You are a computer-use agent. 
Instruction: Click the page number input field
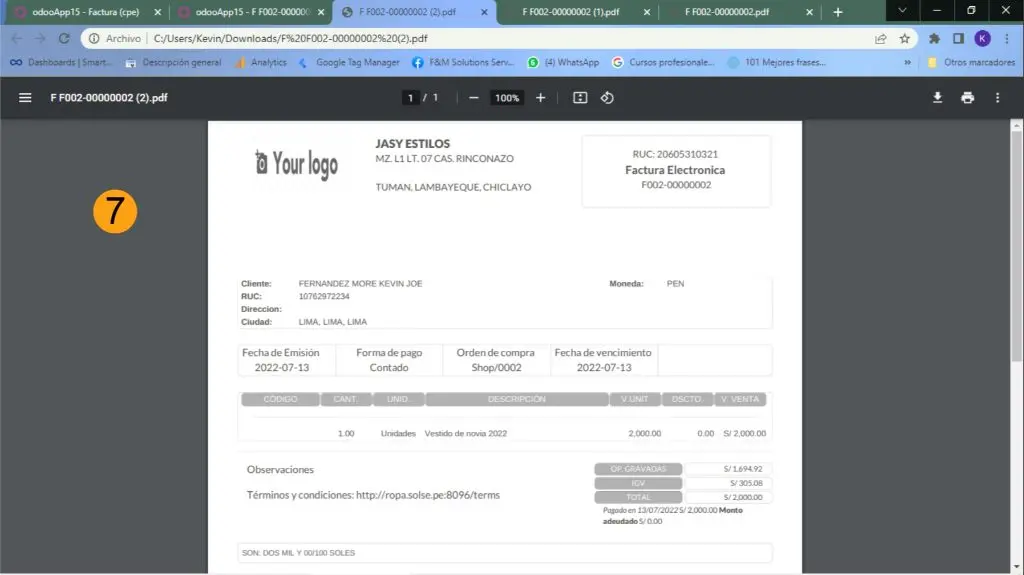410,98
